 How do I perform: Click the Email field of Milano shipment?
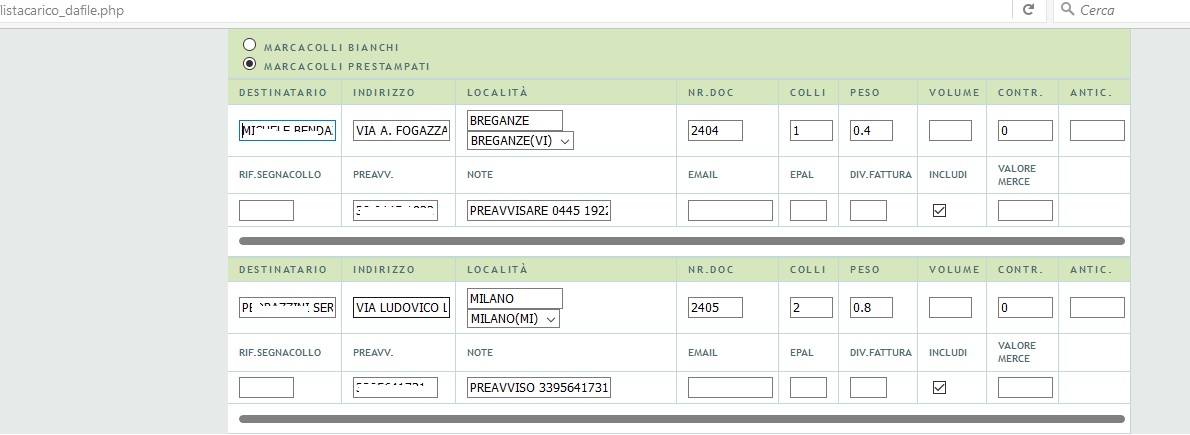(x=730, y=387)
